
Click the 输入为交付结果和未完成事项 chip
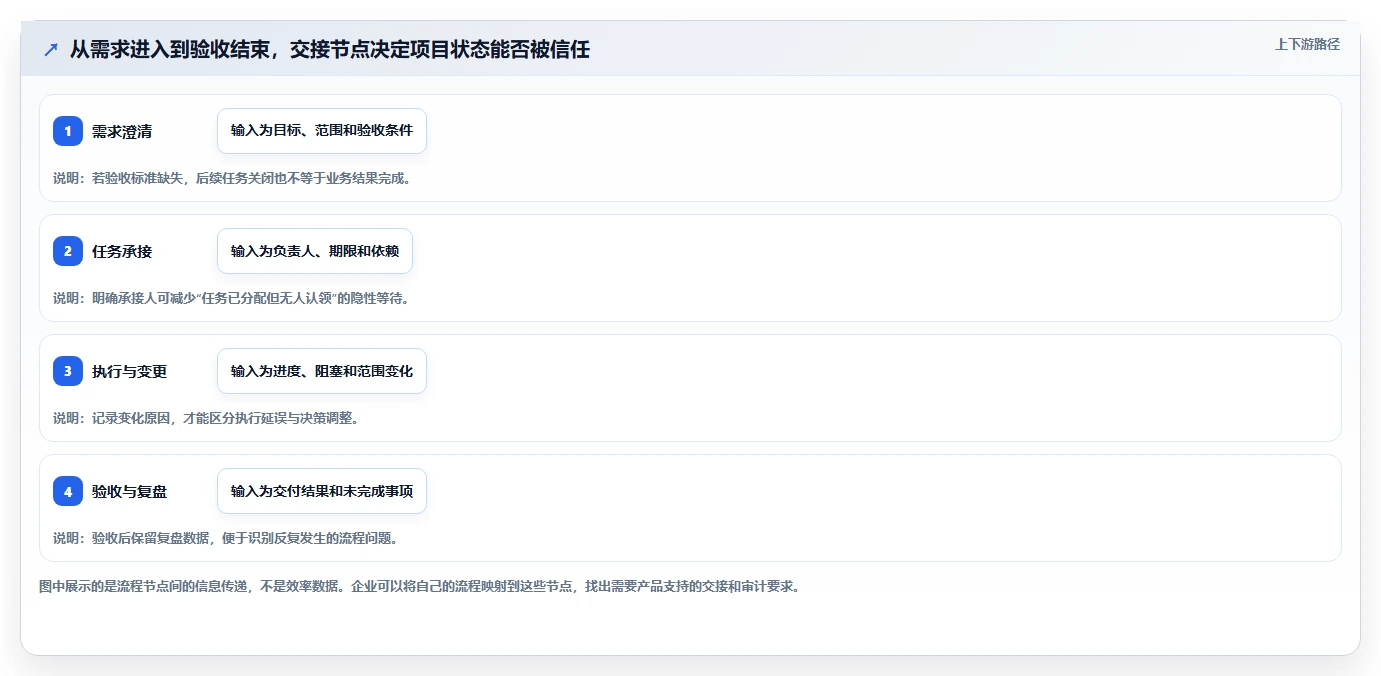tap(322, 491)
